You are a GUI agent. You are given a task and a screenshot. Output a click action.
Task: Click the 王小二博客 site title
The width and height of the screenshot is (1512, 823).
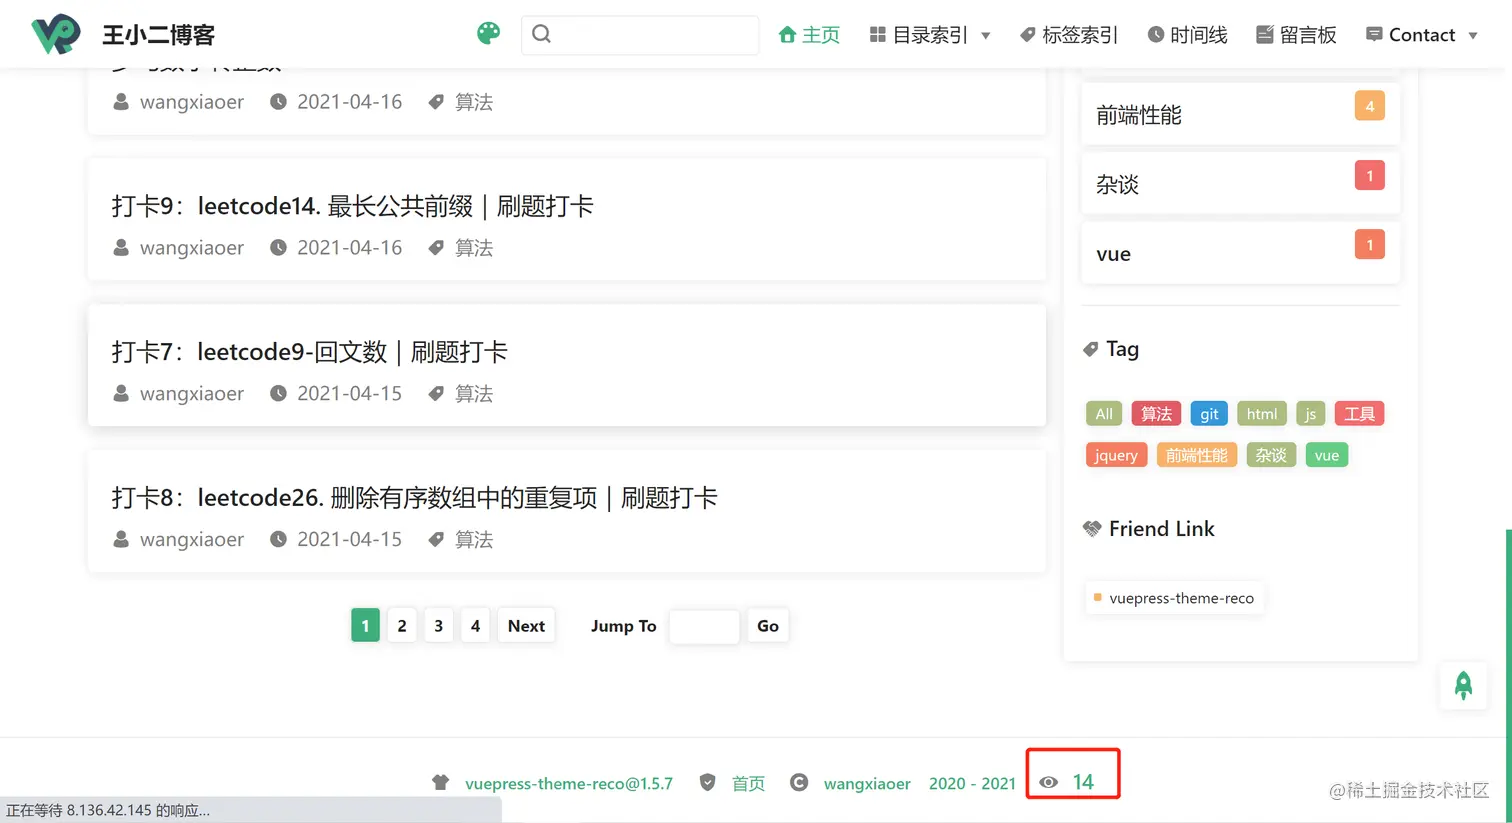[158, 35]
